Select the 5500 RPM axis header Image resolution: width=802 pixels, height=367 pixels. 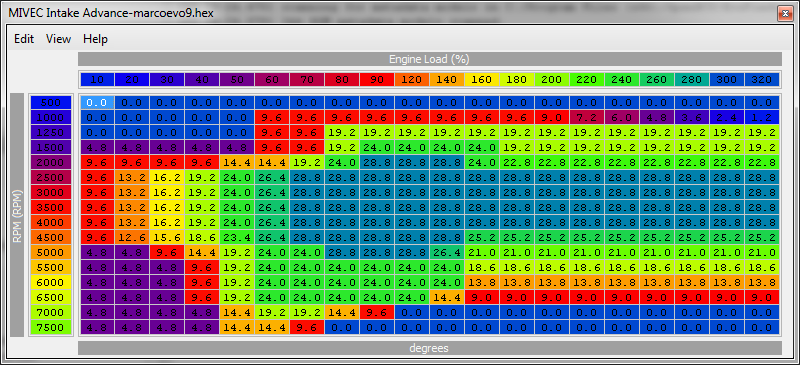coord(50,268)
